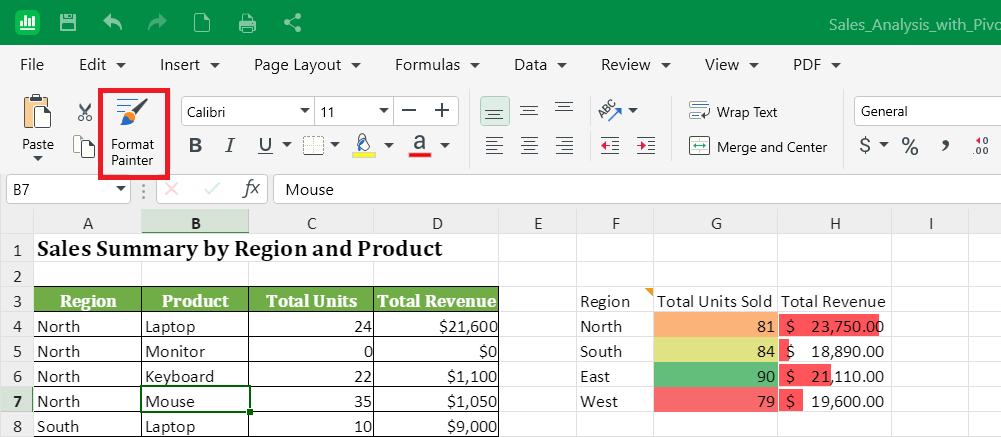The height and width of the screenshot is (437, 1001).
Task: Apply percent style format
Action: [910, 146]
